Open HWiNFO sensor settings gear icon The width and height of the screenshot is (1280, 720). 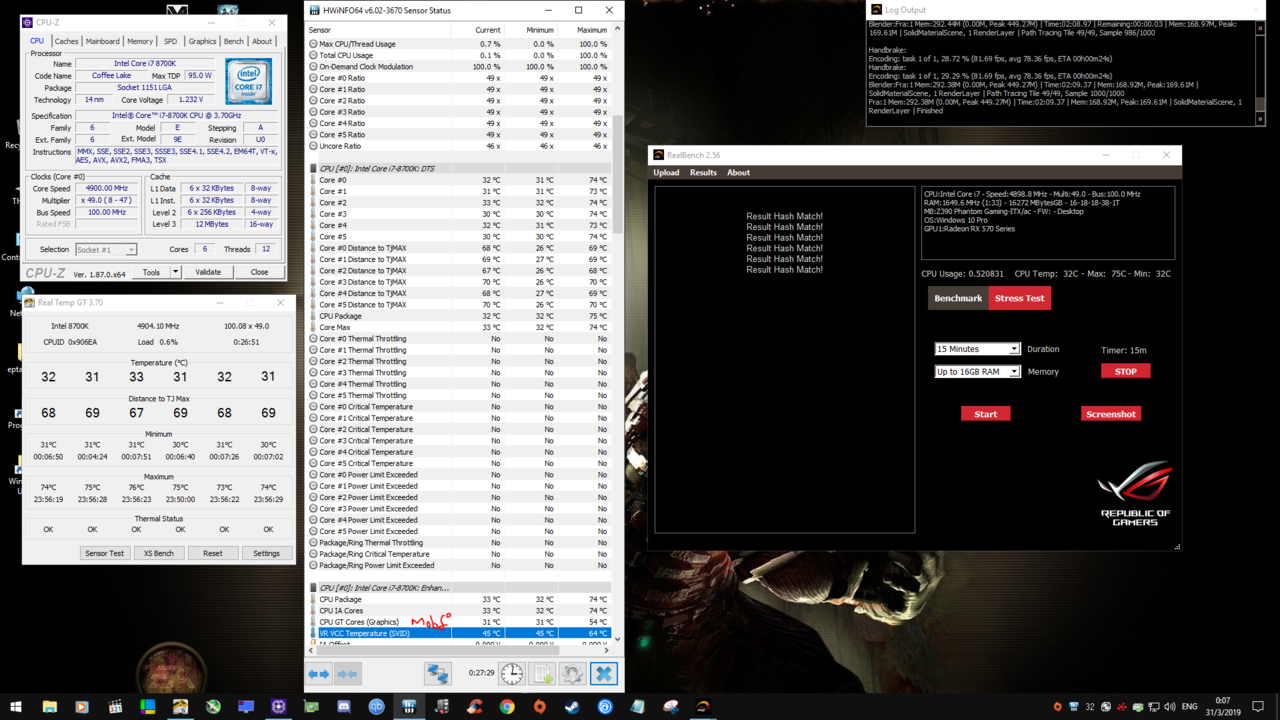pos(573,674)
